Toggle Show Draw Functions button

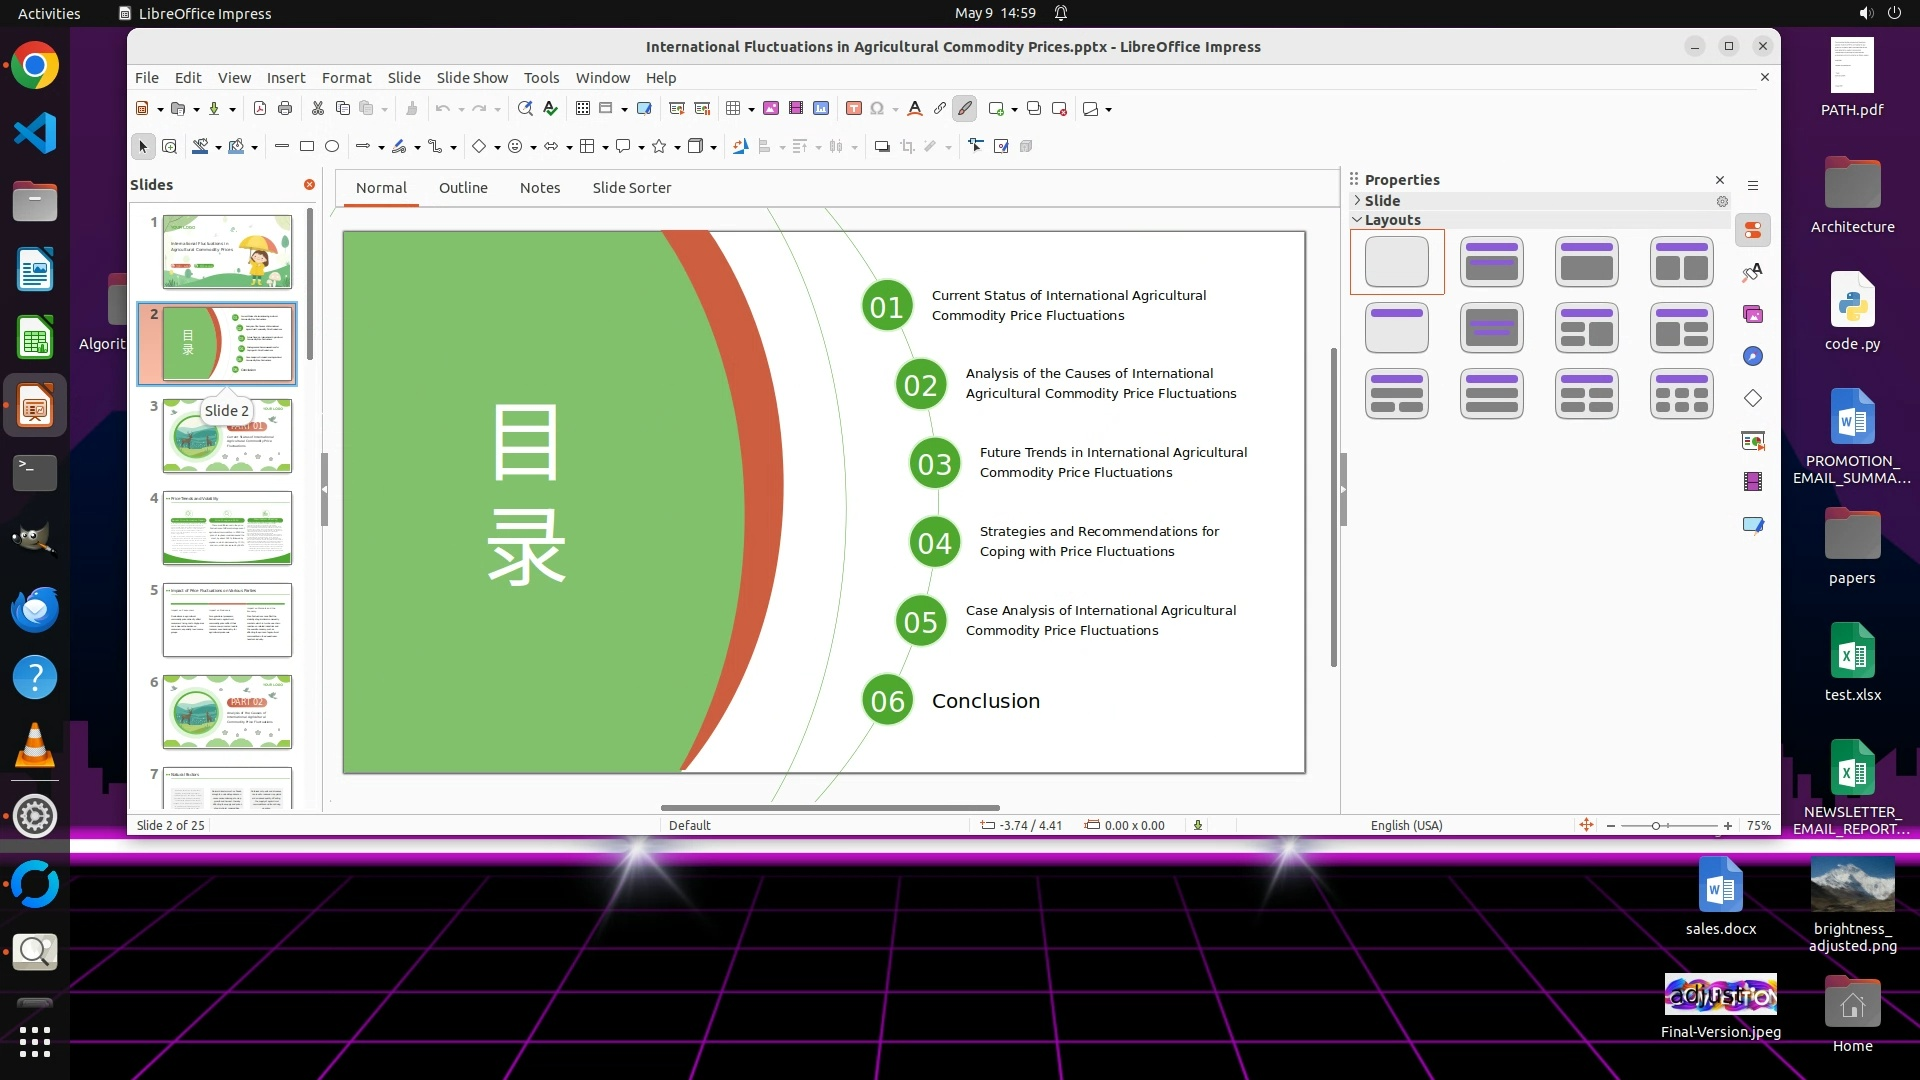(x=964, y=109)
